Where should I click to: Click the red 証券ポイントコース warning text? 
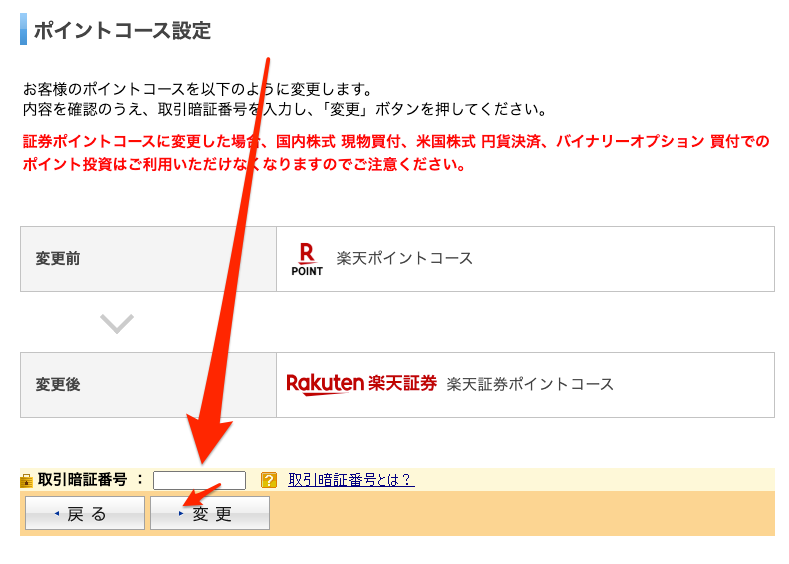pyautogui.click(x=396, y=153)
